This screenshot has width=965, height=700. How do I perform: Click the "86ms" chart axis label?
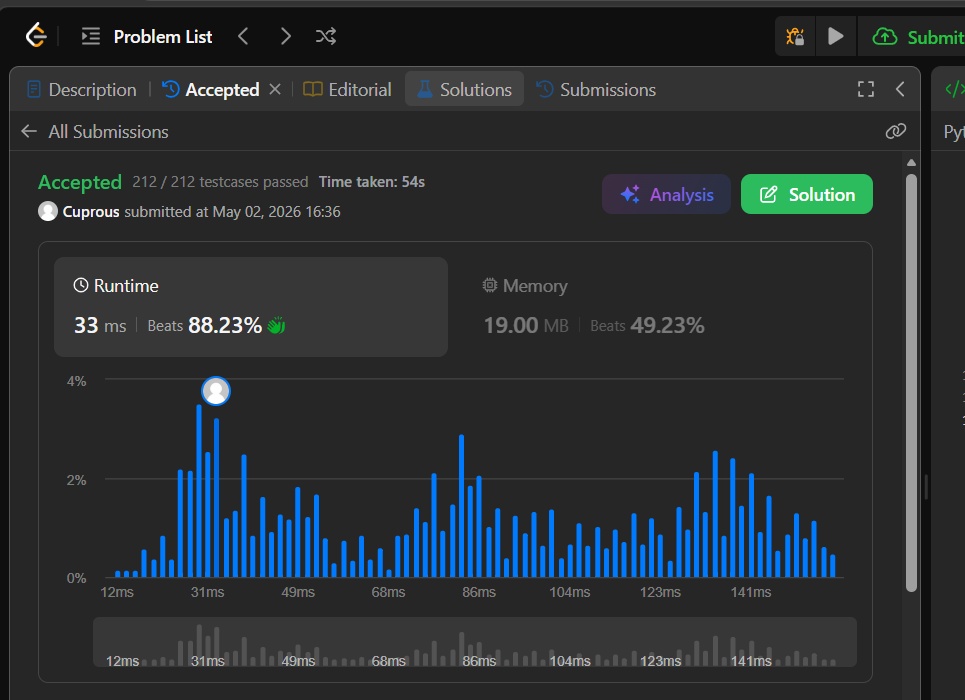click(x=479, y=592)
